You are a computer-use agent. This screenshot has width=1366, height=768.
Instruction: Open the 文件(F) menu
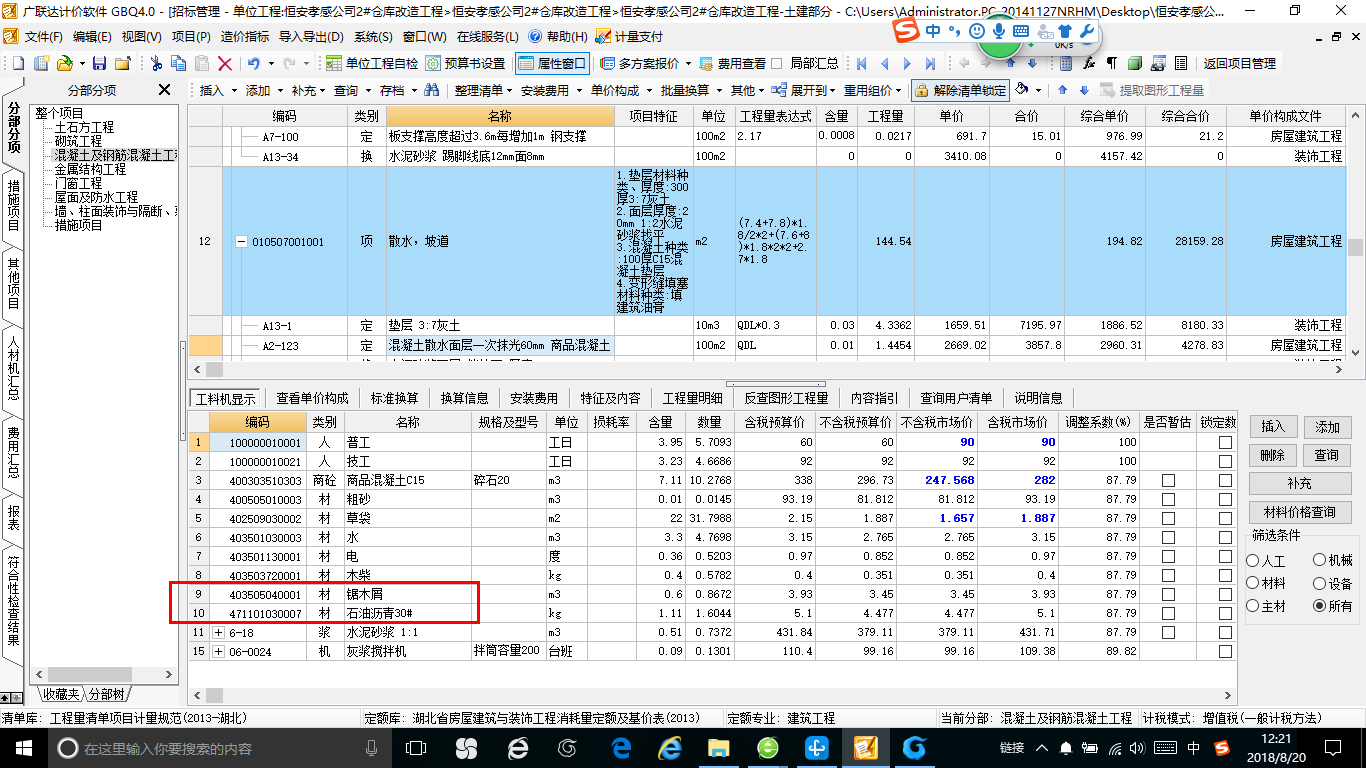click(x=43, y=37)
